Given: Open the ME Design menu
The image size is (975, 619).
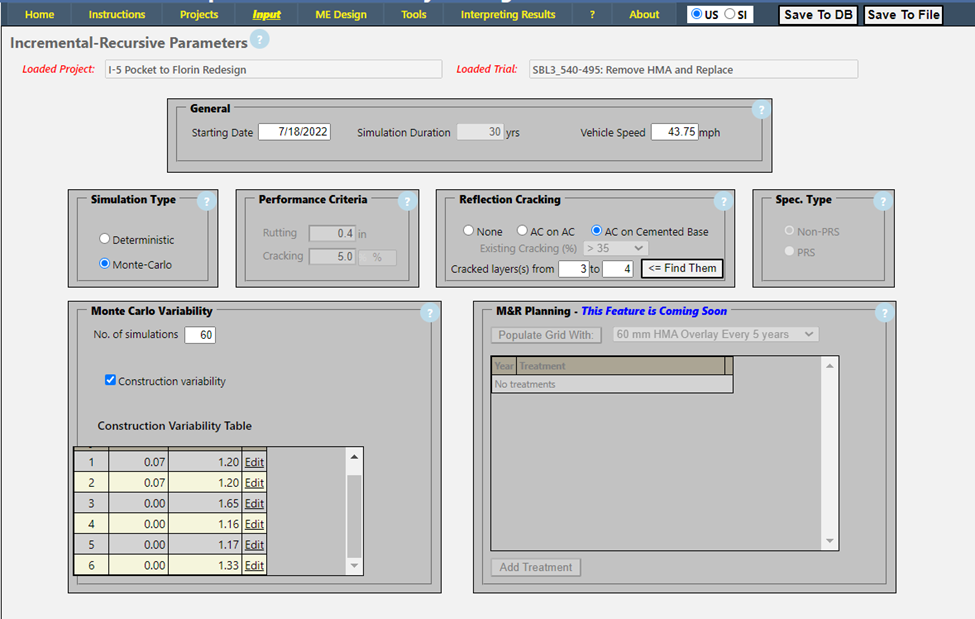Looking at the screenshot, I should 341,15.
